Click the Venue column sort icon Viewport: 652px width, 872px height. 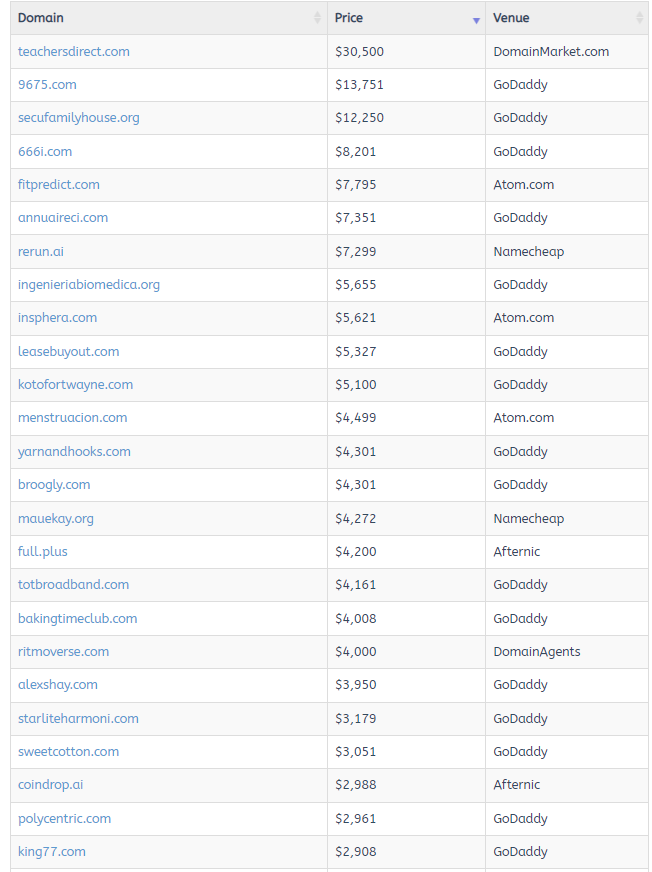pyautogui.click(x=640, y=18)
